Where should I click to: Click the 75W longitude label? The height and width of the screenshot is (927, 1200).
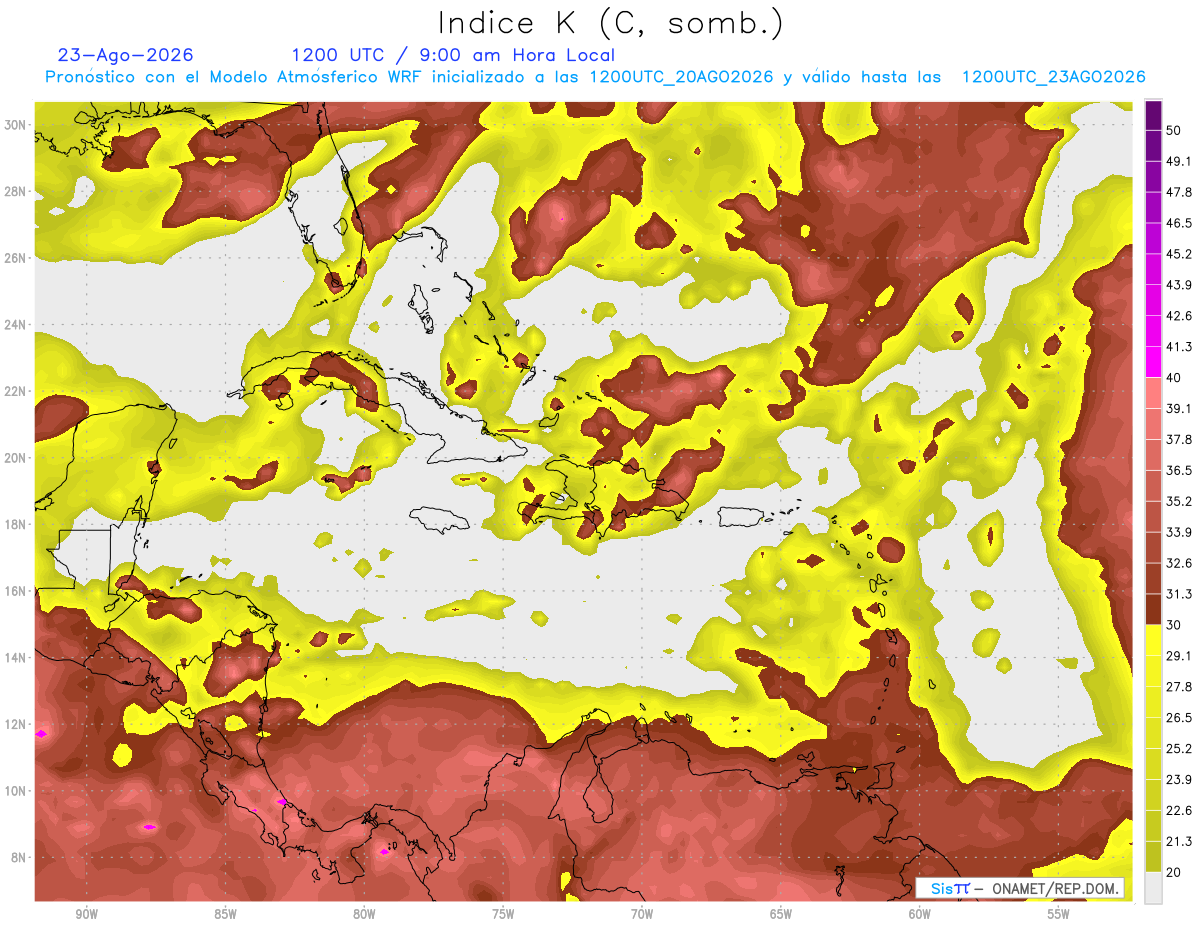[x=503, y=915]
